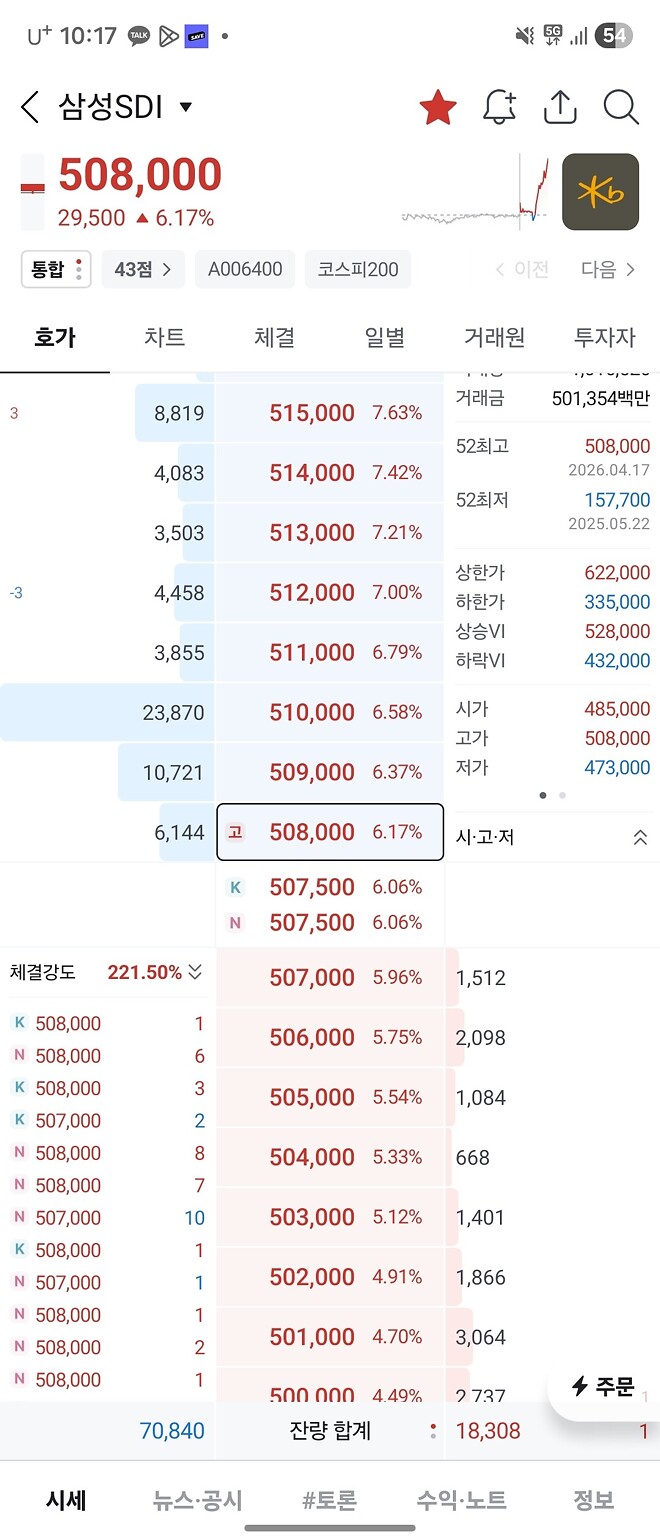Open price alert settings with bell icon
660x1540 pixels.
pos(499,106)
